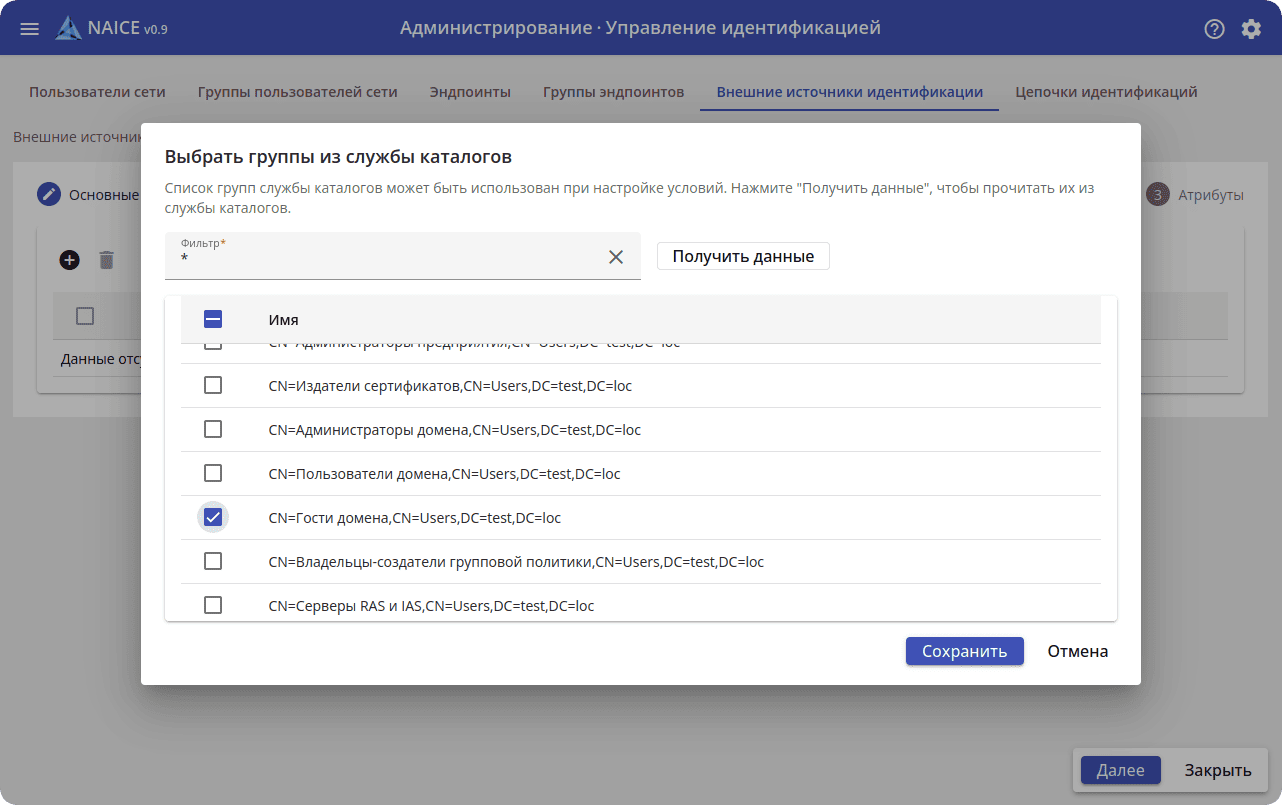Uncheck the Гости домена group checkbox

[x=213, y=518]
